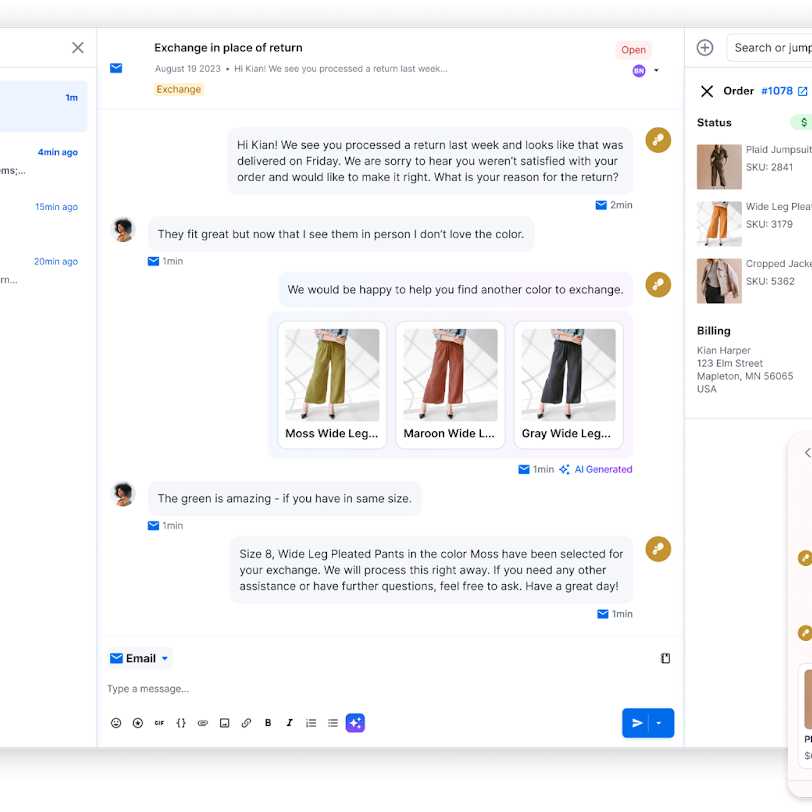This screenshot has width=812, height=812.
Task: Open the emoji picker in composer
Action: [x=116, y=723]
